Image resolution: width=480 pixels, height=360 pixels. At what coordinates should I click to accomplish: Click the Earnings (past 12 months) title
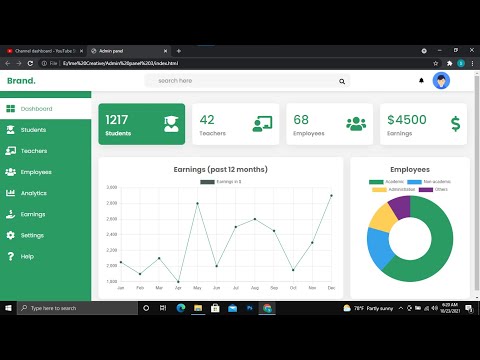tap(220, 169)
